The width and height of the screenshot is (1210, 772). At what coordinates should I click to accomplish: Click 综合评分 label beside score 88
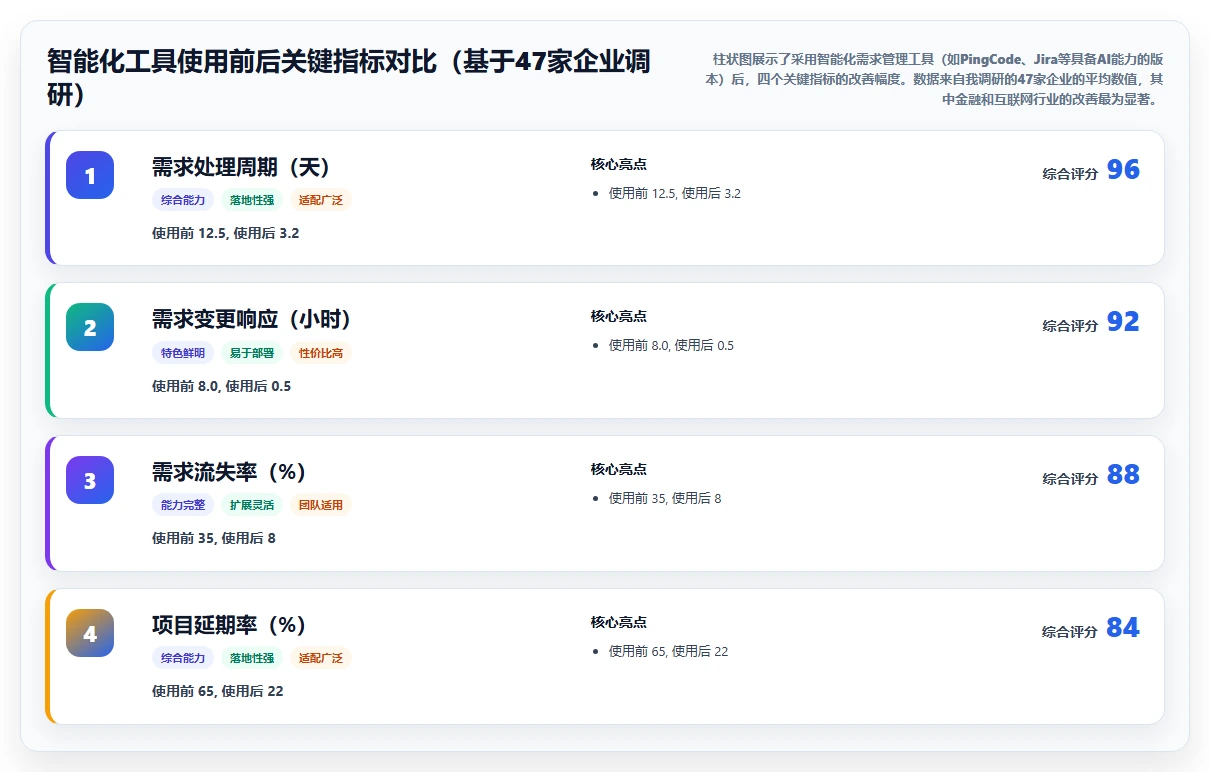[1070, 479]
